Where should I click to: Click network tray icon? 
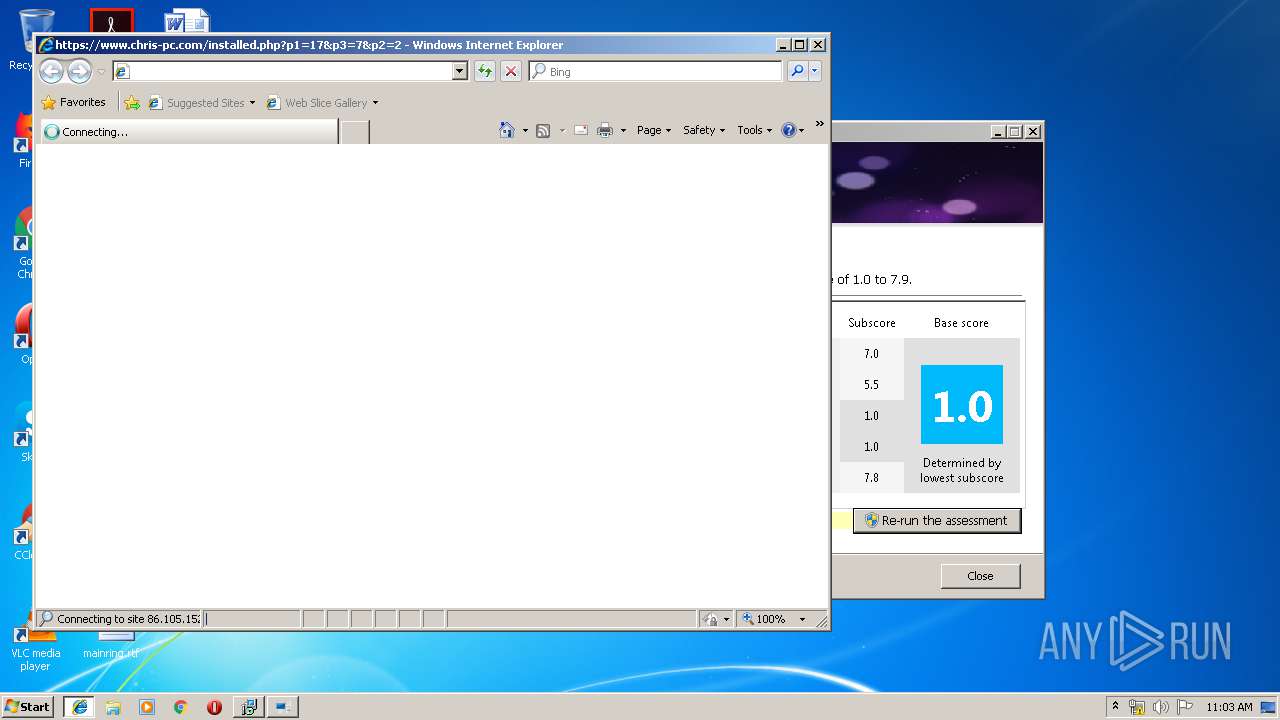click(1137, 707)
